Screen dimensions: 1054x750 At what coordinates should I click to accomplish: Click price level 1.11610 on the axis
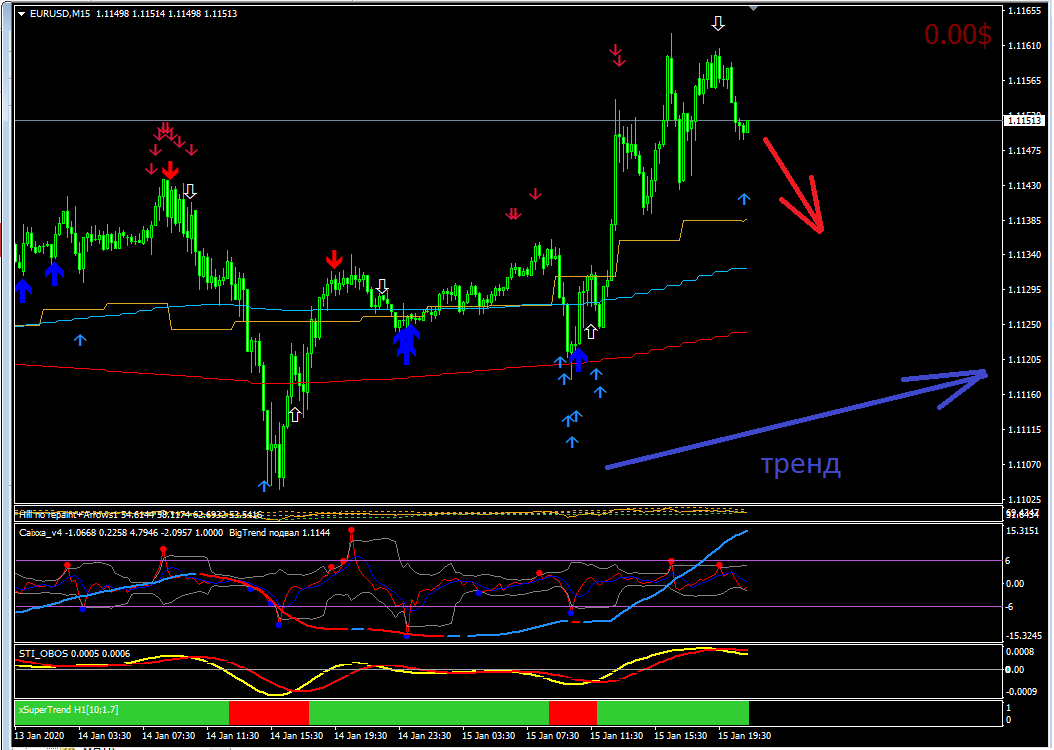click(1024, 46)
